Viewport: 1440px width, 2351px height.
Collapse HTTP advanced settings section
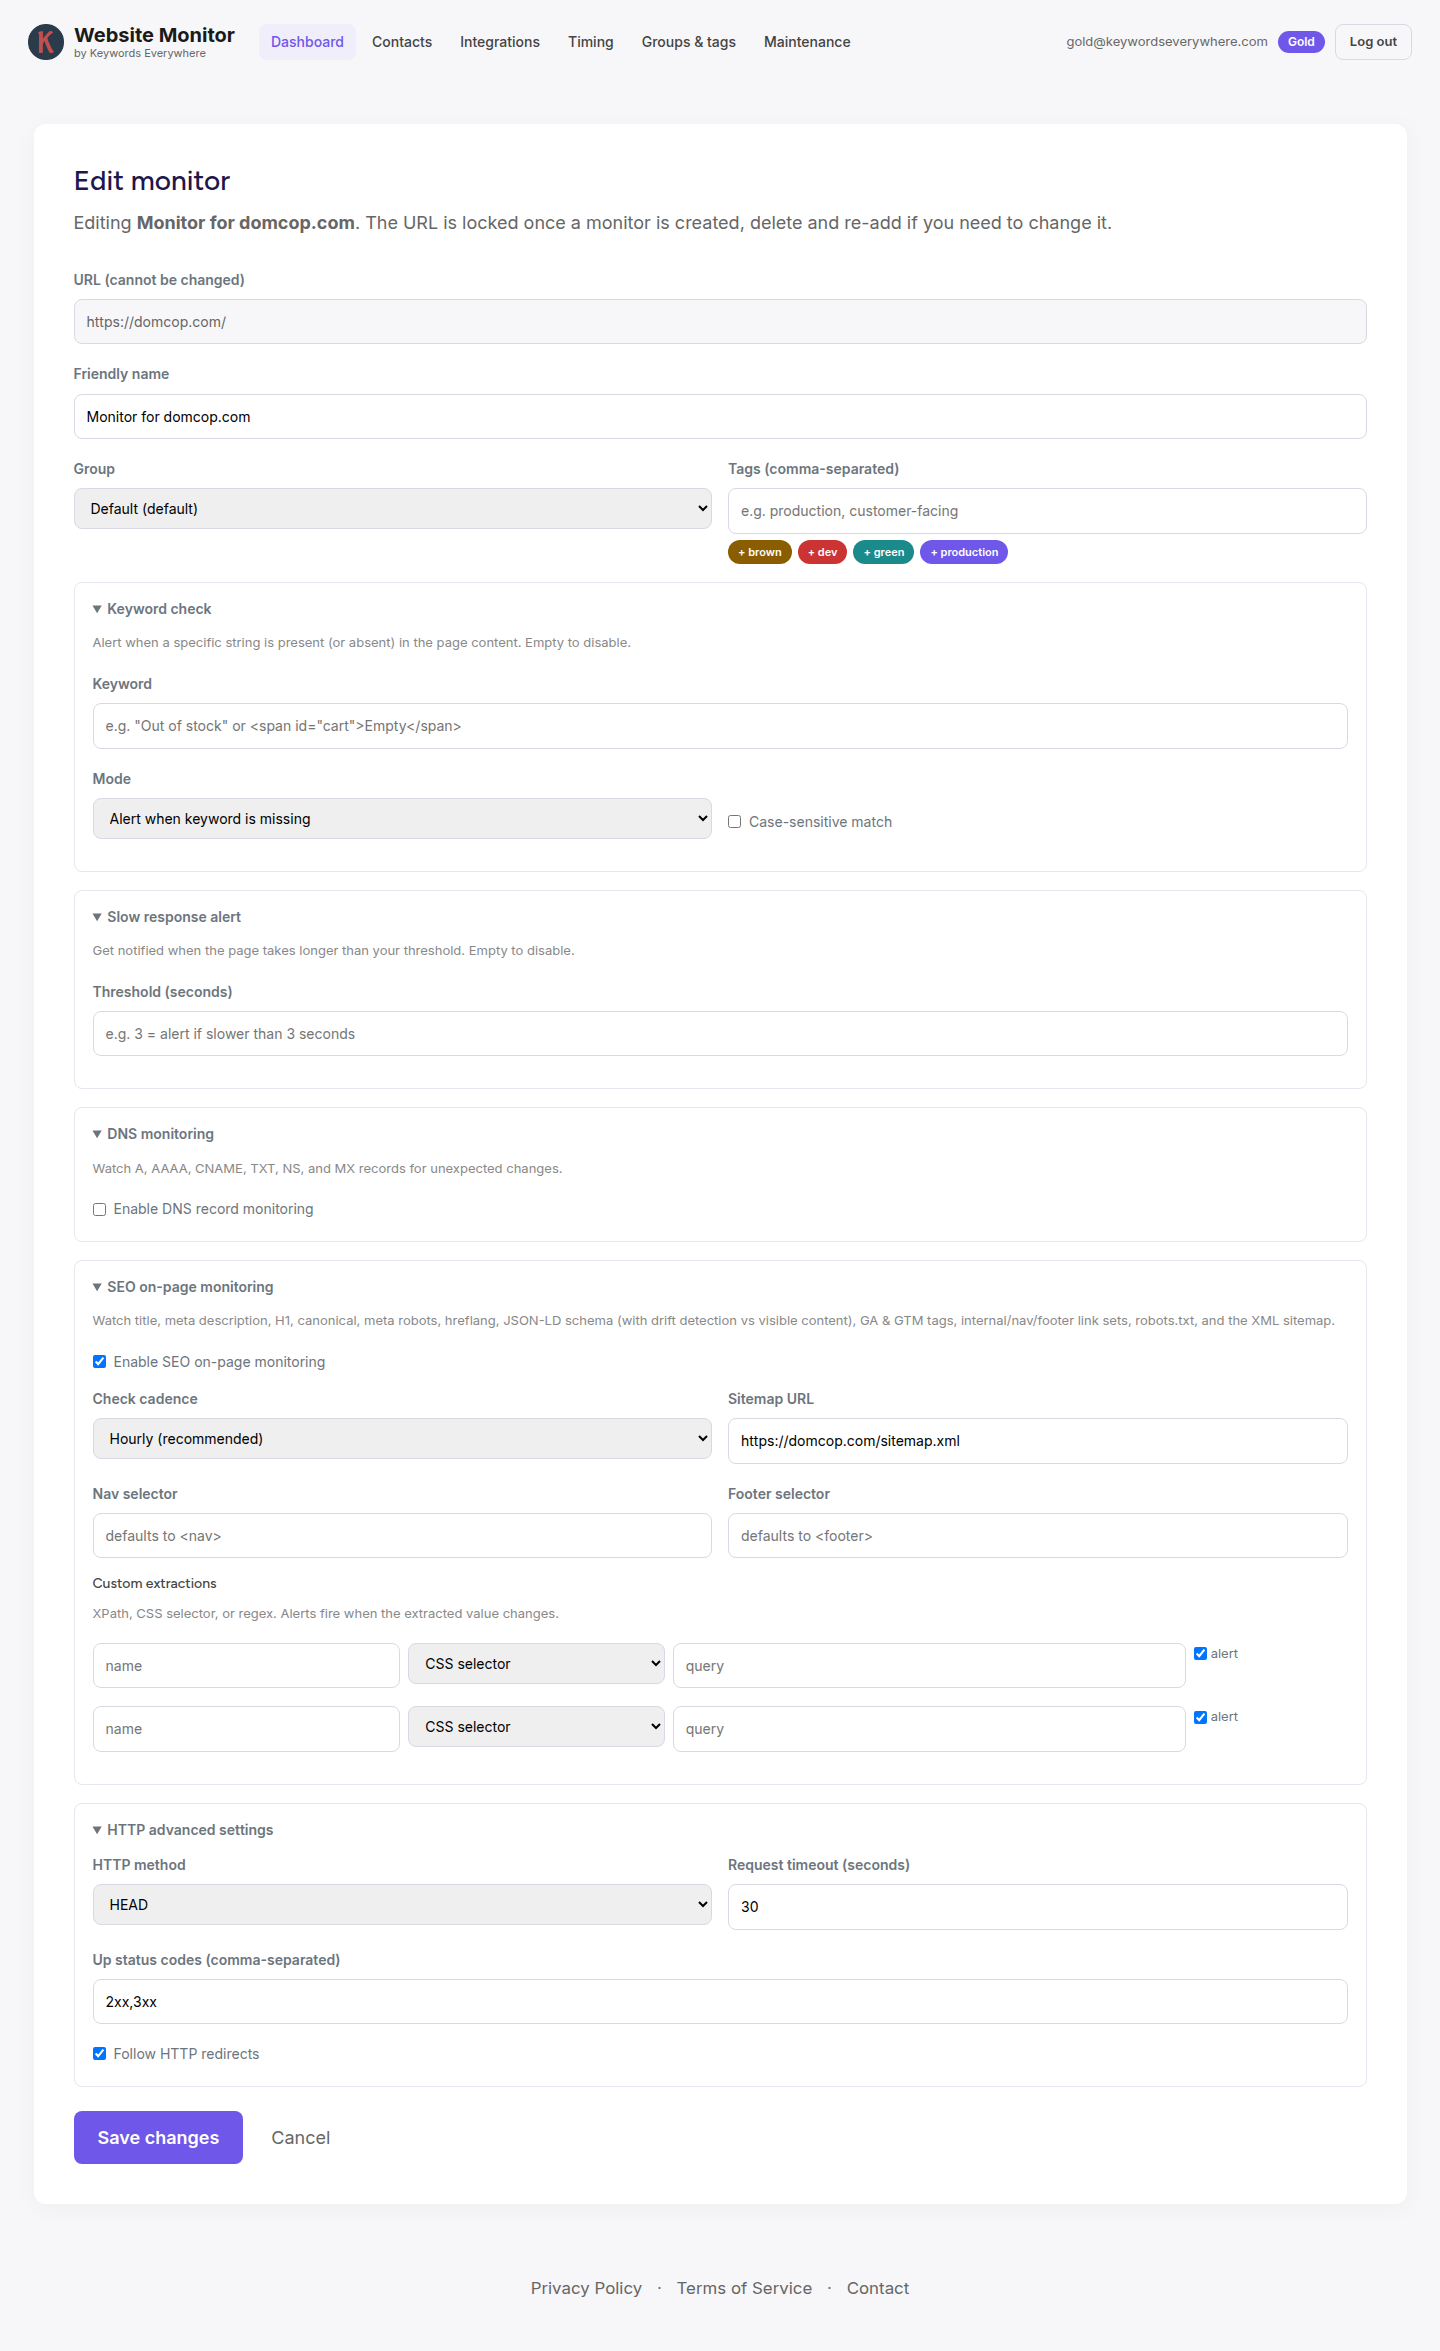tap(183, 1830)
